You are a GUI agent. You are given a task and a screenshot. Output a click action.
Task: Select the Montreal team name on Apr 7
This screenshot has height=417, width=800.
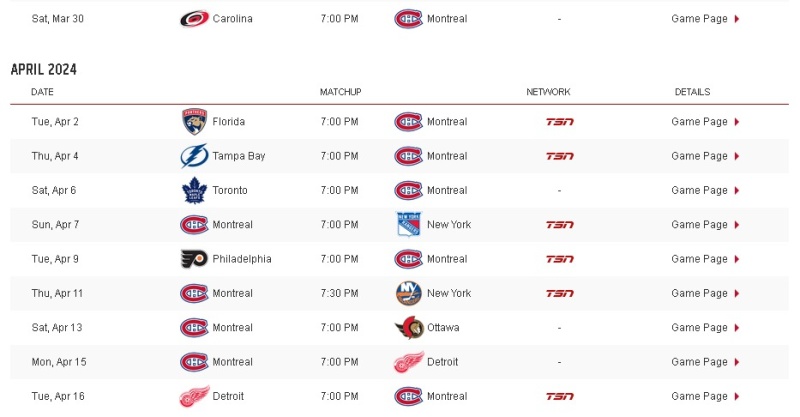233,225
